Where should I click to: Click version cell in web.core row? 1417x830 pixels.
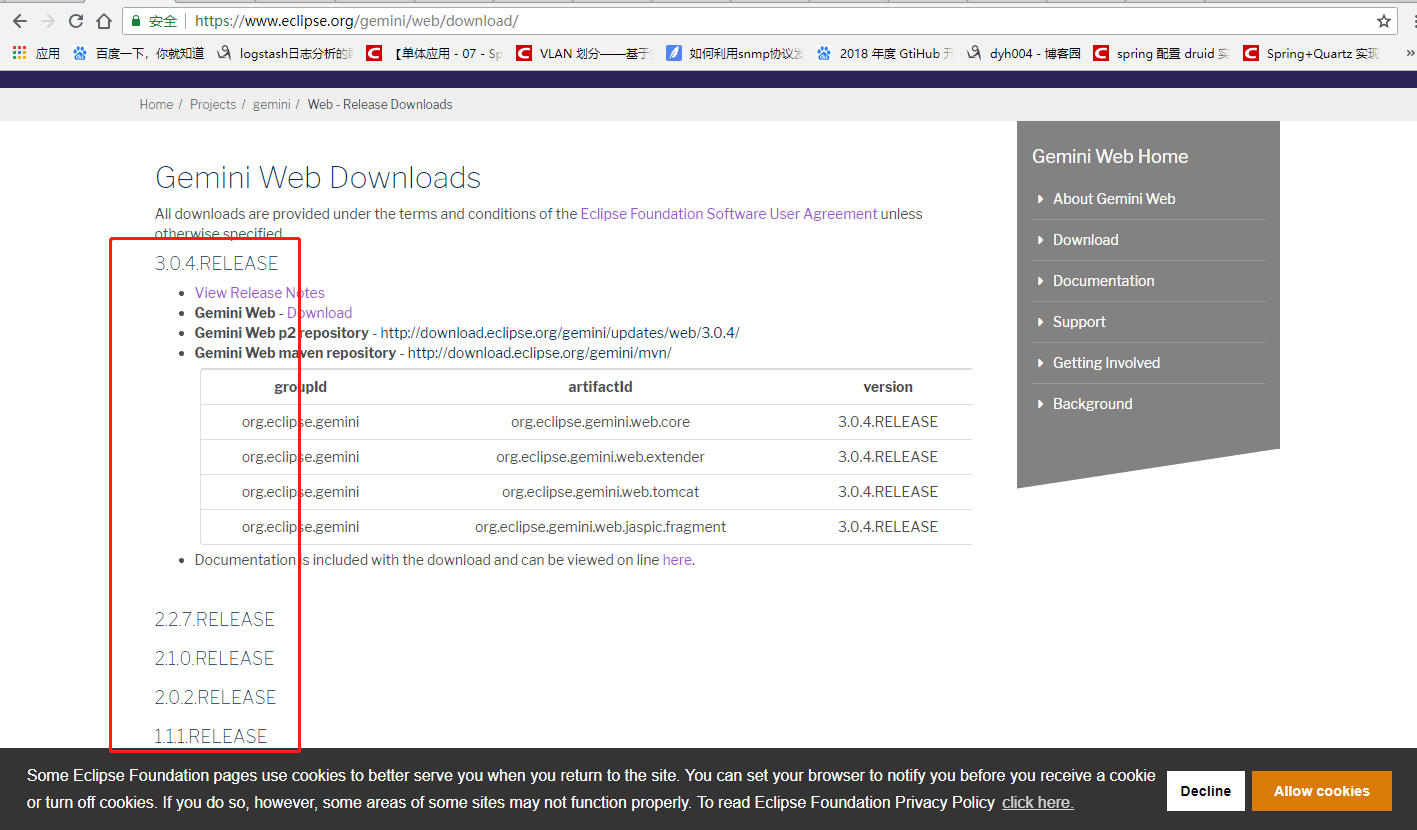888,422
